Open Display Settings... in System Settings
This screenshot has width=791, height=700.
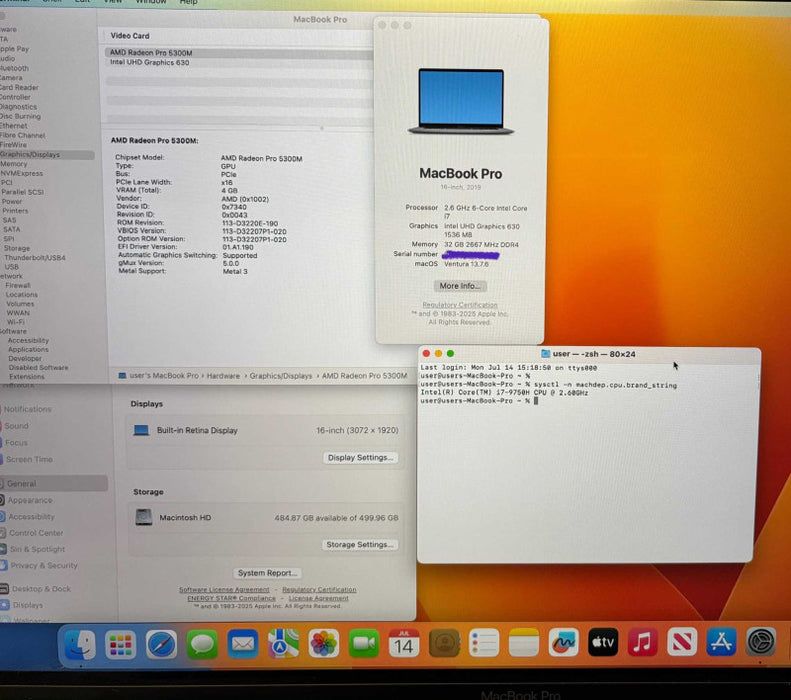point(360,457)
